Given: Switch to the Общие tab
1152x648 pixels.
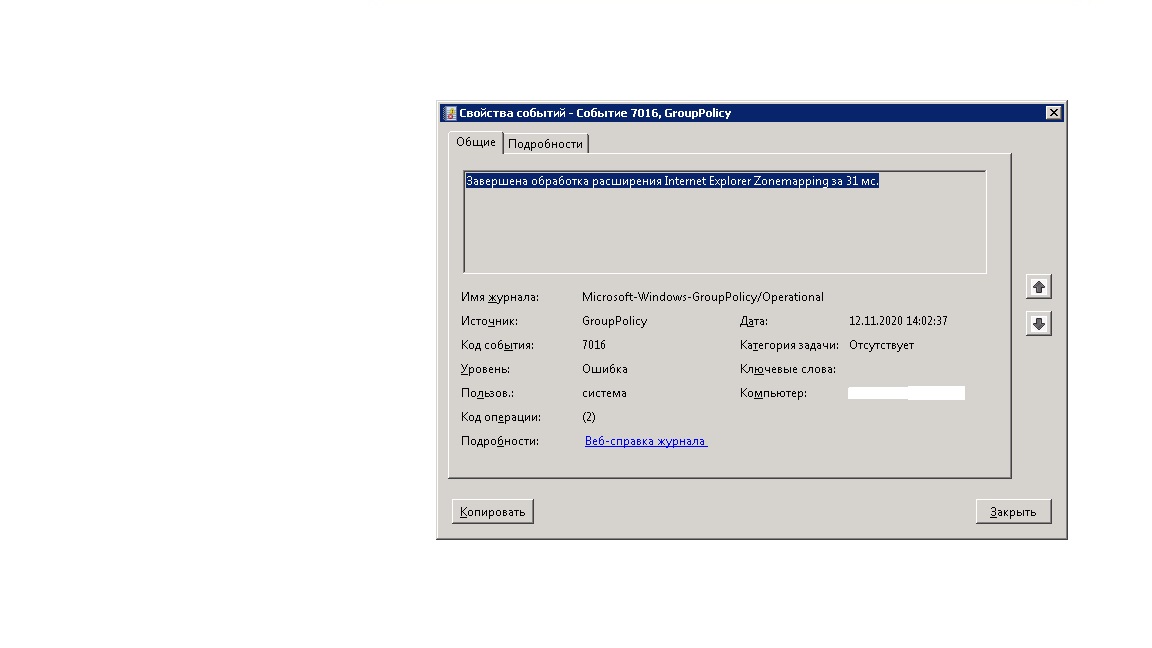Looking at the screenshot, I should point(475,142).
